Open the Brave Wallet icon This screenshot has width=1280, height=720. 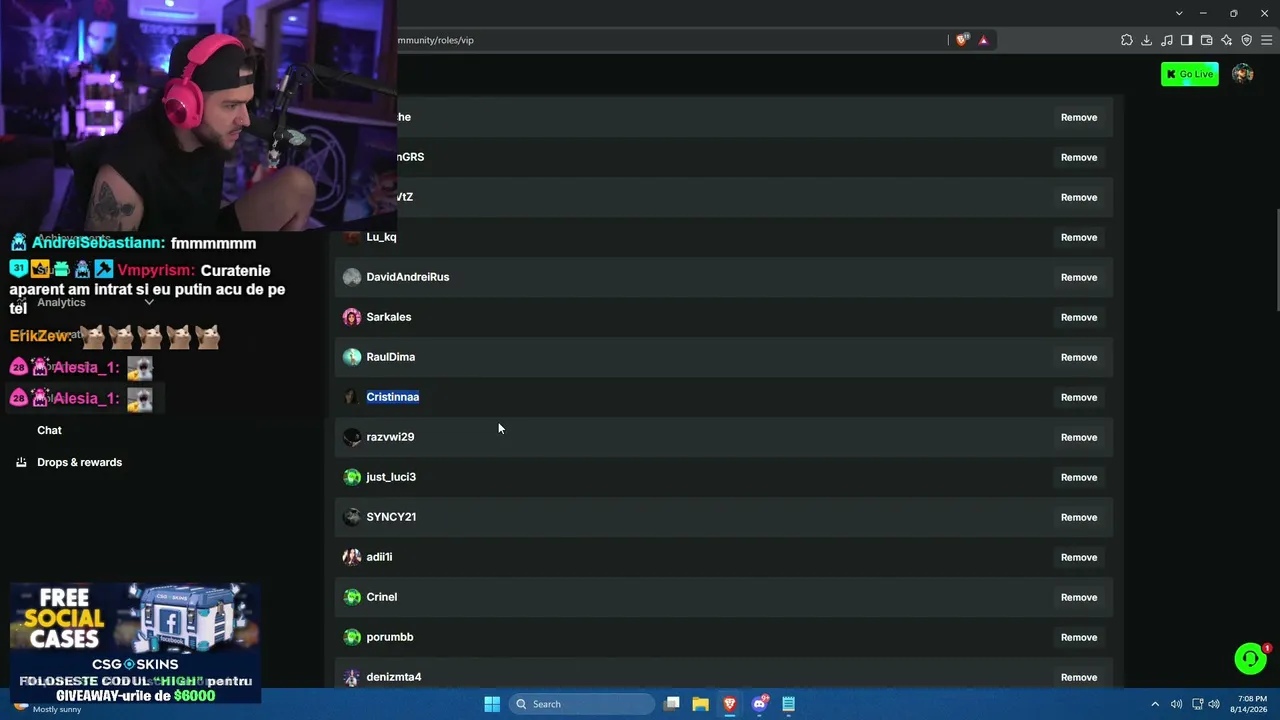(x=1207, y=40)
